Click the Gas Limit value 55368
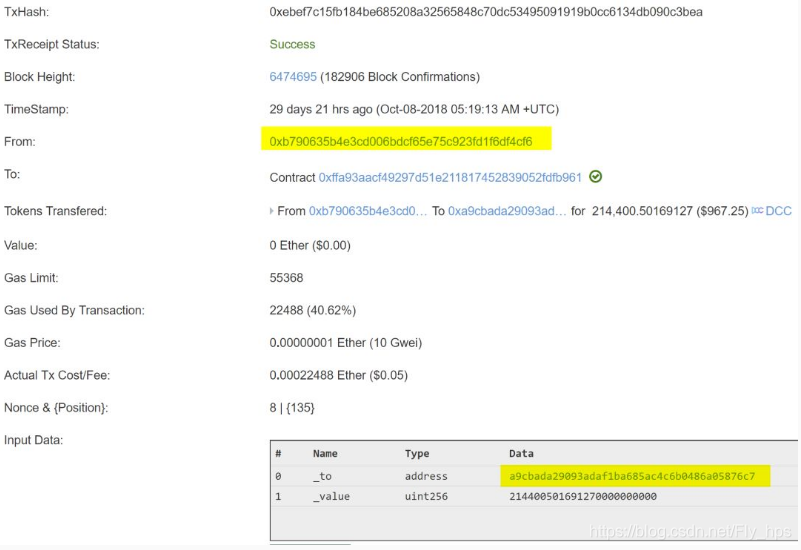Viewport: 801px width, 550px height. [286, 278]
